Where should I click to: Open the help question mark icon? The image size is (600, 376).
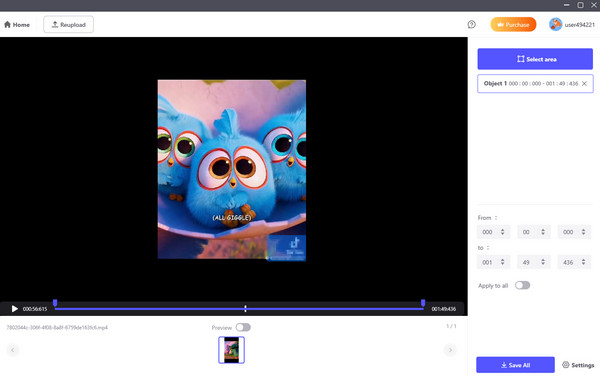[x=471, y=24]
